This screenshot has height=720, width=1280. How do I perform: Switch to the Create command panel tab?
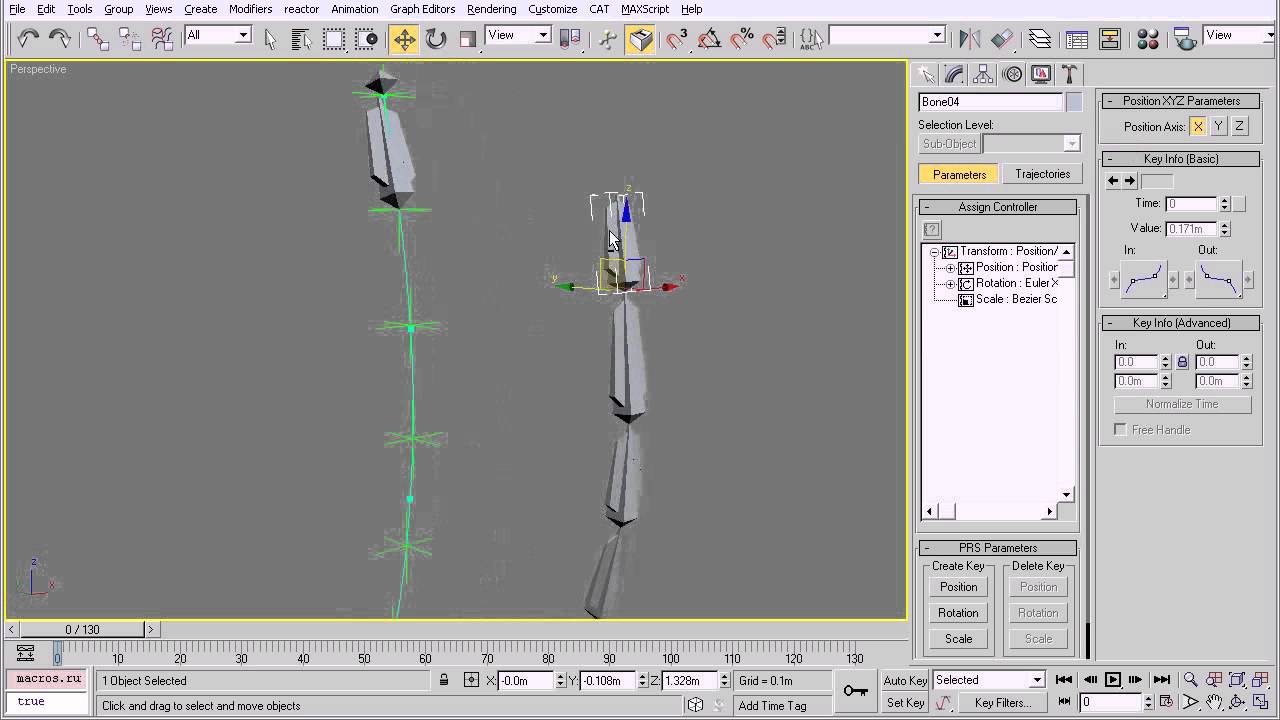[x=926, y=75]
